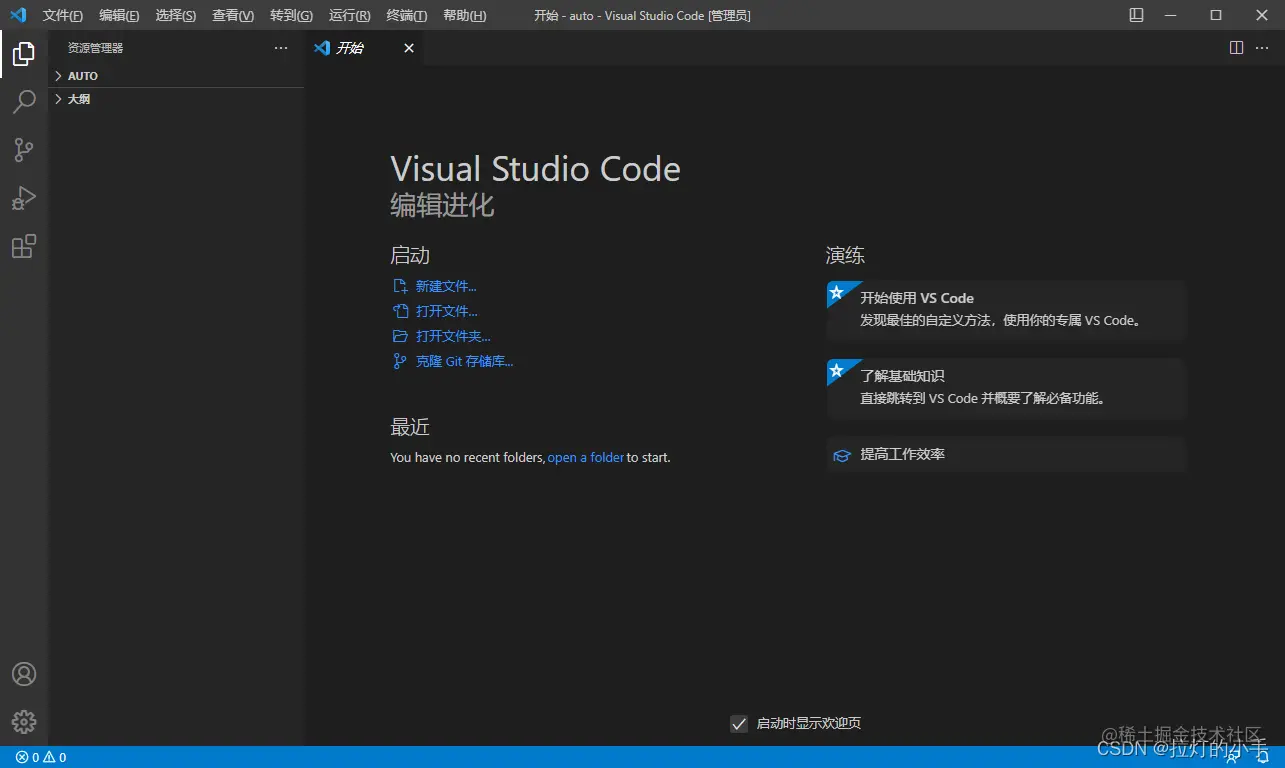Open the 选择(S) menu
Viewport: 1285px width, 768px height.
tap(176, 15)
